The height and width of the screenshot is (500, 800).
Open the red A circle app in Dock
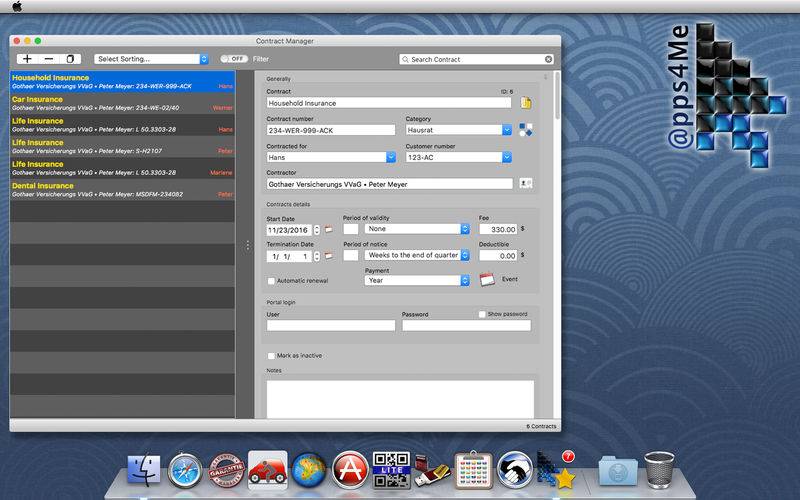(350, 470)
